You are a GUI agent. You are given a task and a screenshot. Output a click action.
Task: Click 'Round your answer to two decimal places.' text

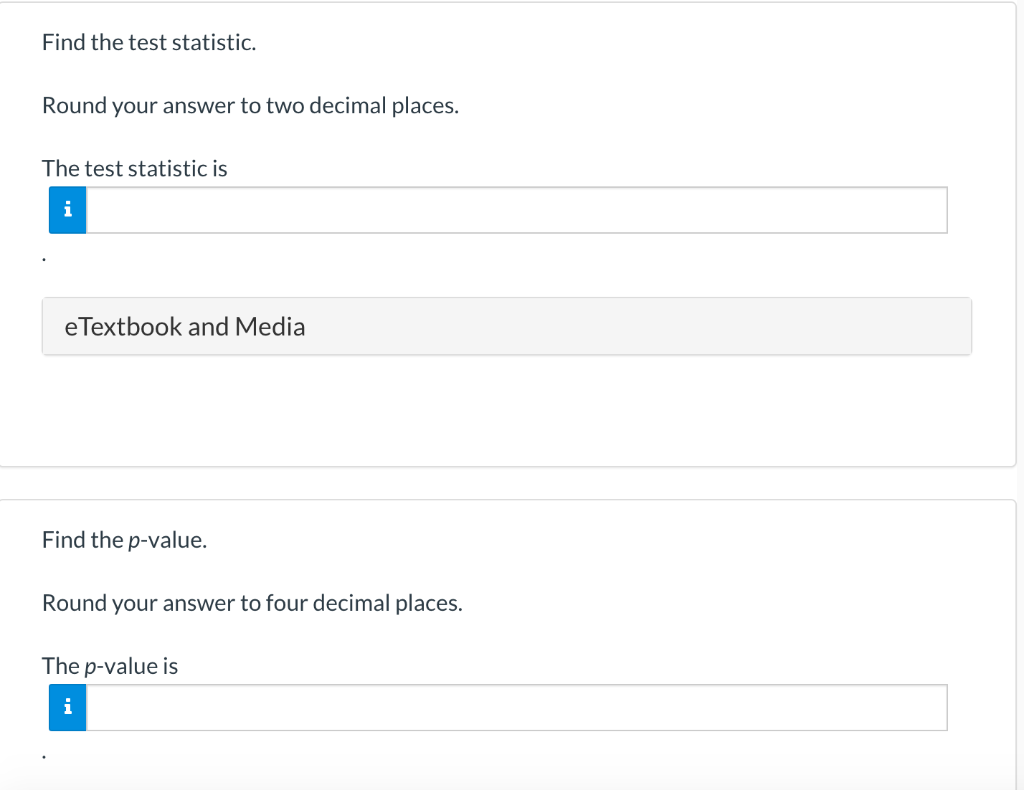pos(250,106)
